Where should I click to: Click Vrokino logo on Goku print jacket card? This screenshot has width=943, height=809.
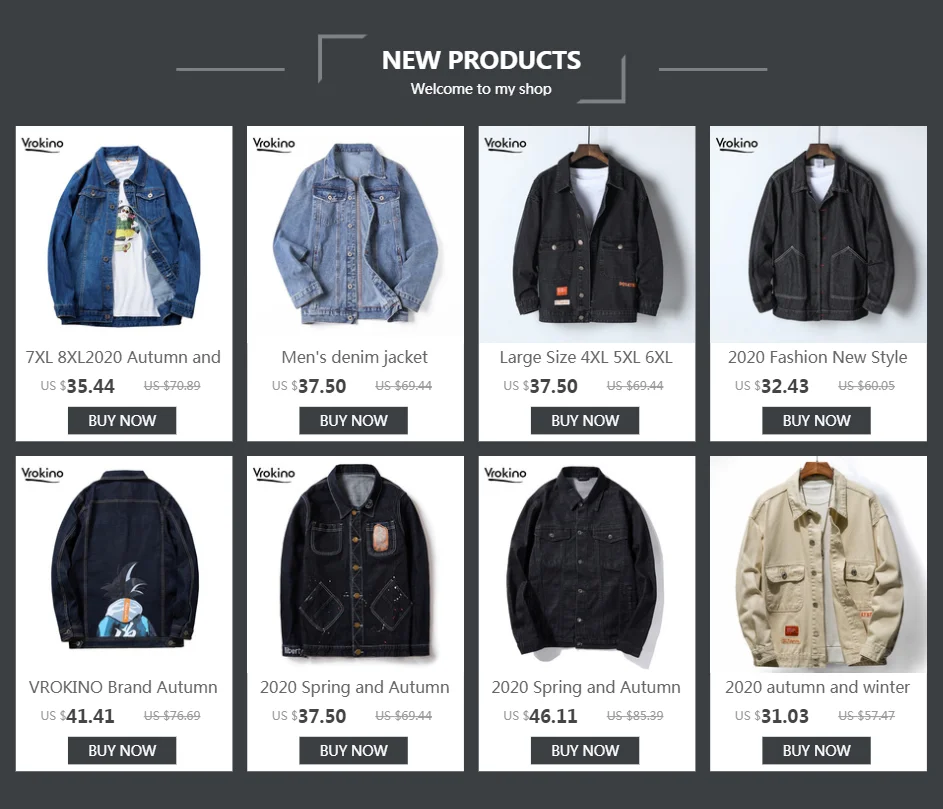pyautogui.click(x=42, y=474)
